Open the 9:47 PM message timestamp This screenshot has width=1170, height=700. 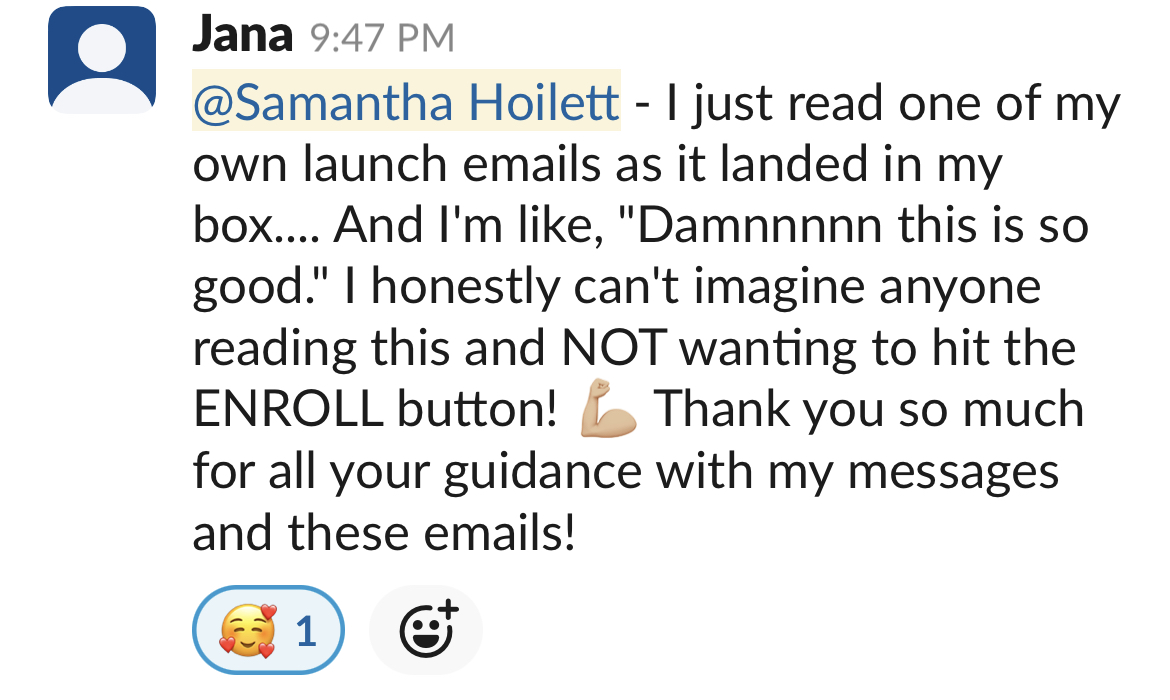(381, 38)
